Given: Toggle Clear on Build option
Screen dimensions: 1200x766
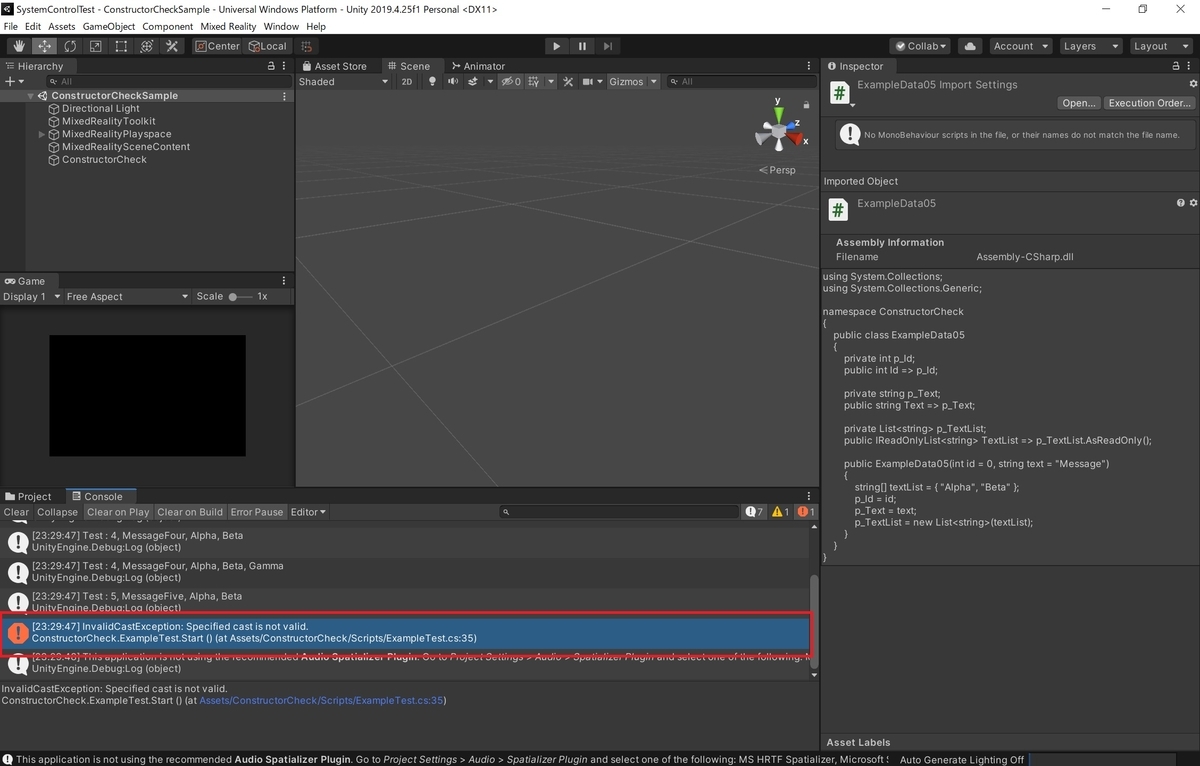Looking at the screenshot, I should 190,512.
